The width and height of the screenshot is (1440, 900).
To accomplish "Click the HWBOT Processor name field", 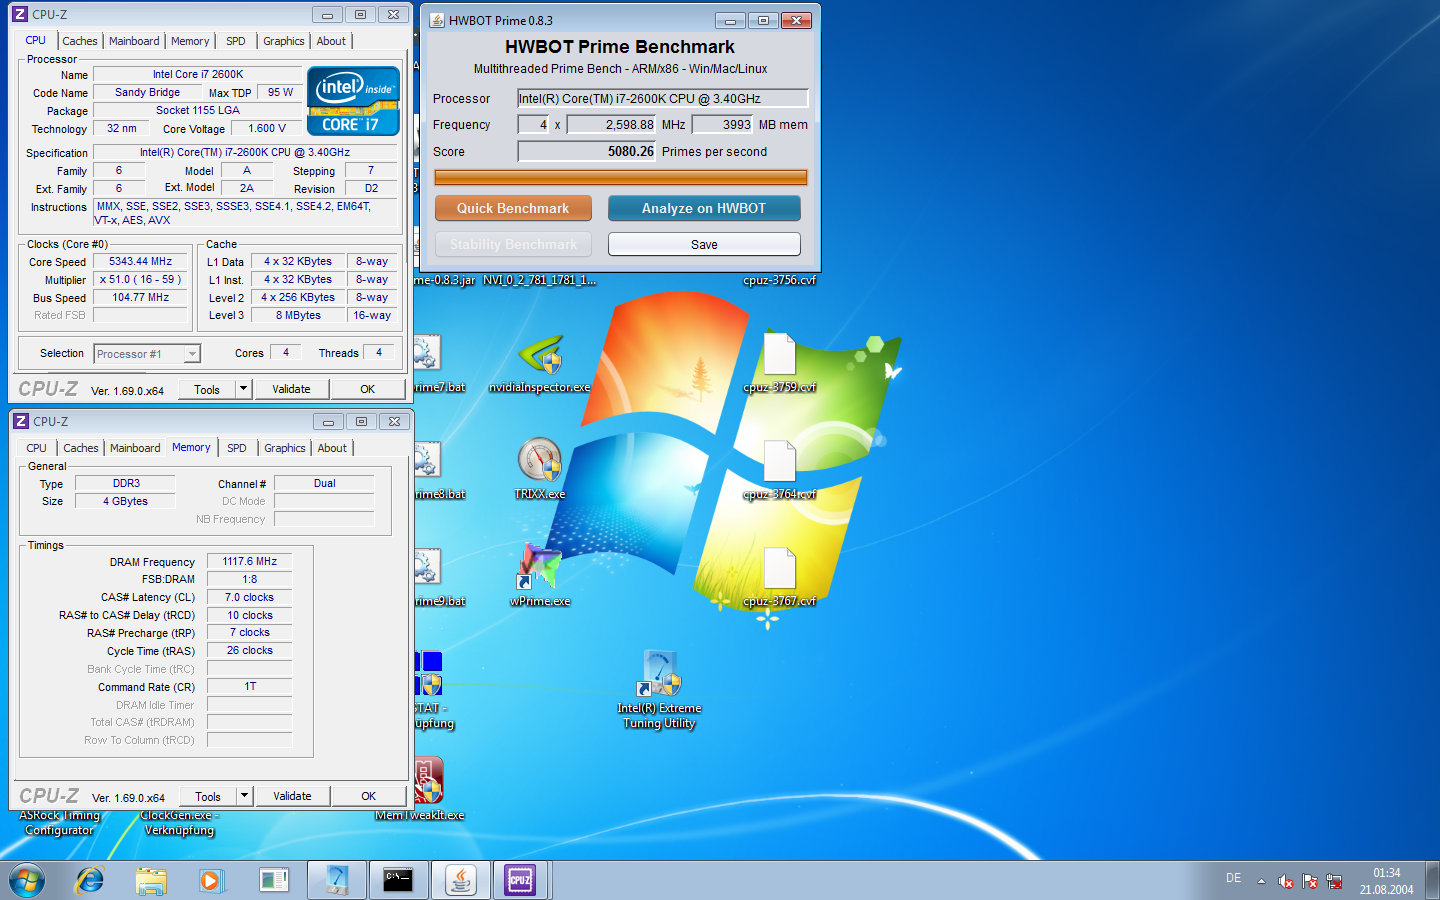I will (662, 98).
